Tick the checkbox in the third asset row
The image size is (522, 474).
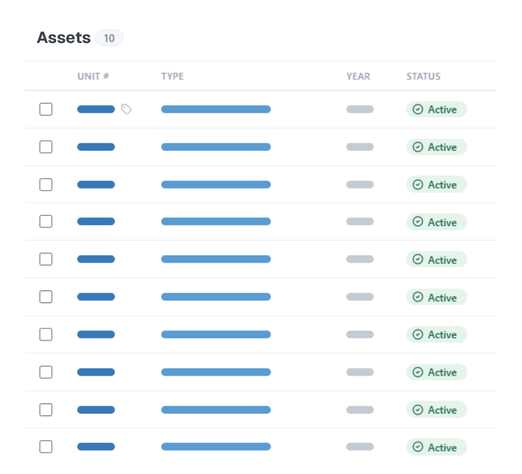tap(46, 184)
